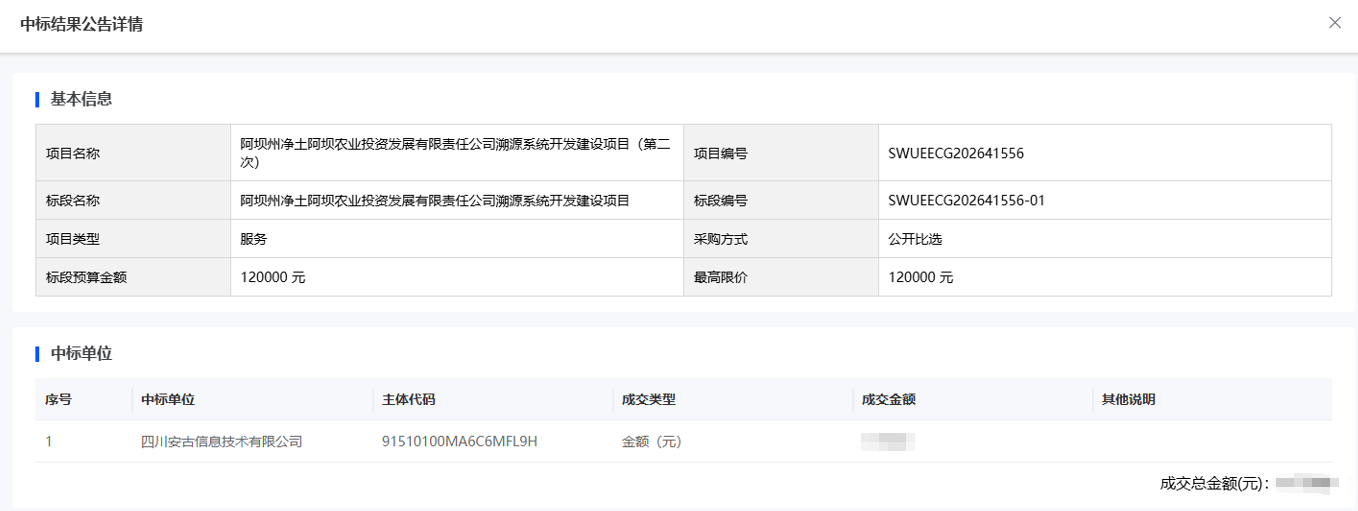
Task: Click the 项目类型 label cell
Action: click(133, 239)
